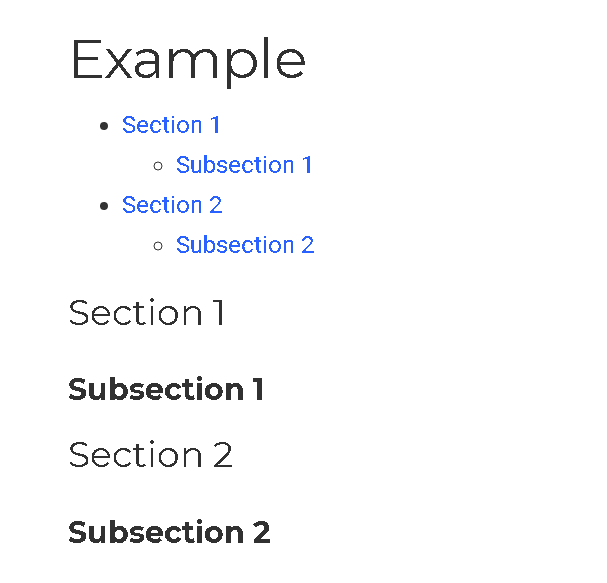The image size is (607, 583).
Task: Click the numeral 2 in the Subsection 2 link
Action: pos(308,245)
